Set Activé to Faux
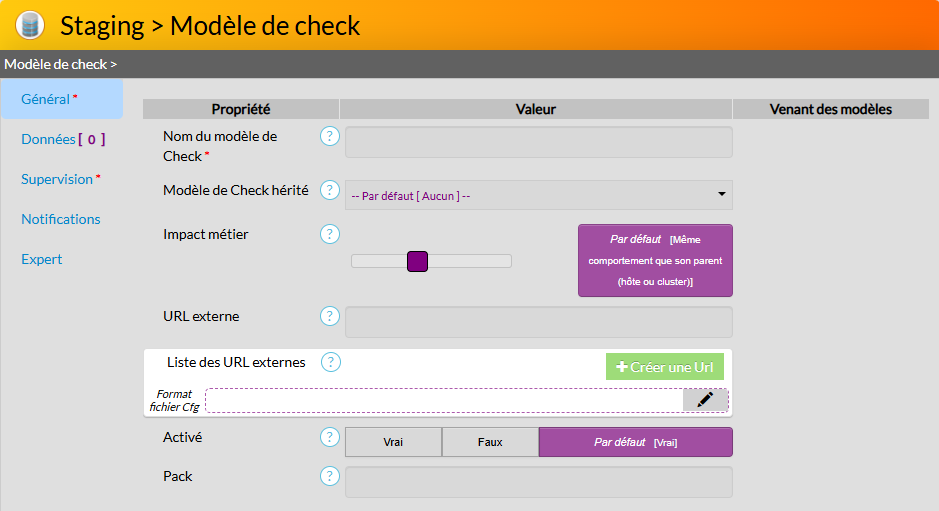 click(x=490, y=442)
